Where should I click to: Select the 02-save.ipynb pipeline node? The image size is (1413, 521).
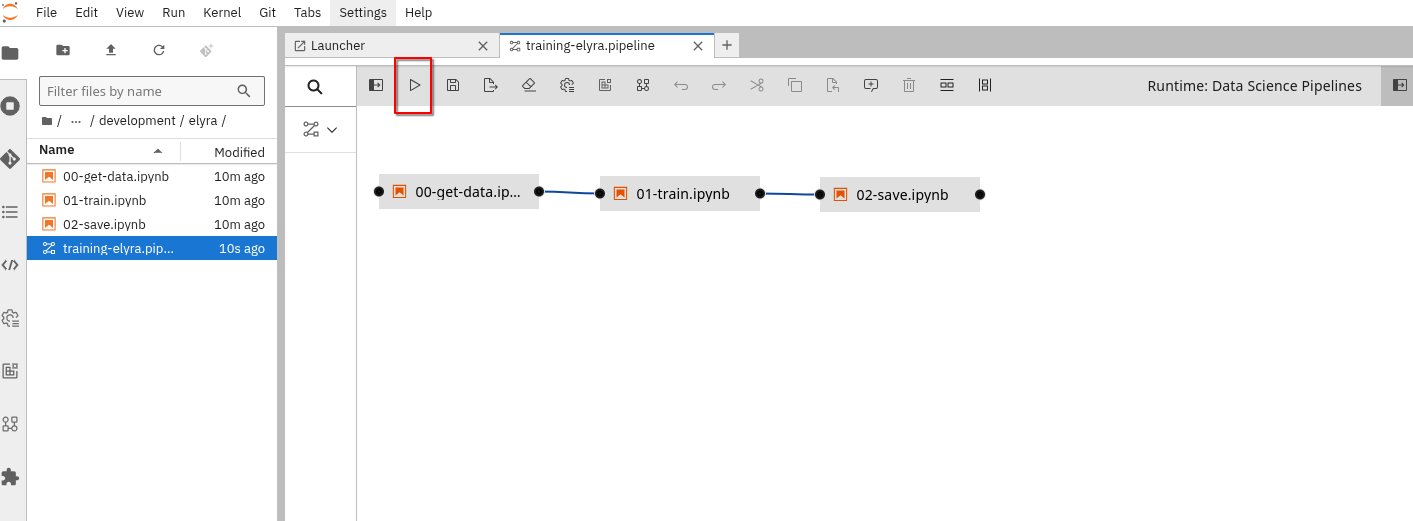point(900,194)
